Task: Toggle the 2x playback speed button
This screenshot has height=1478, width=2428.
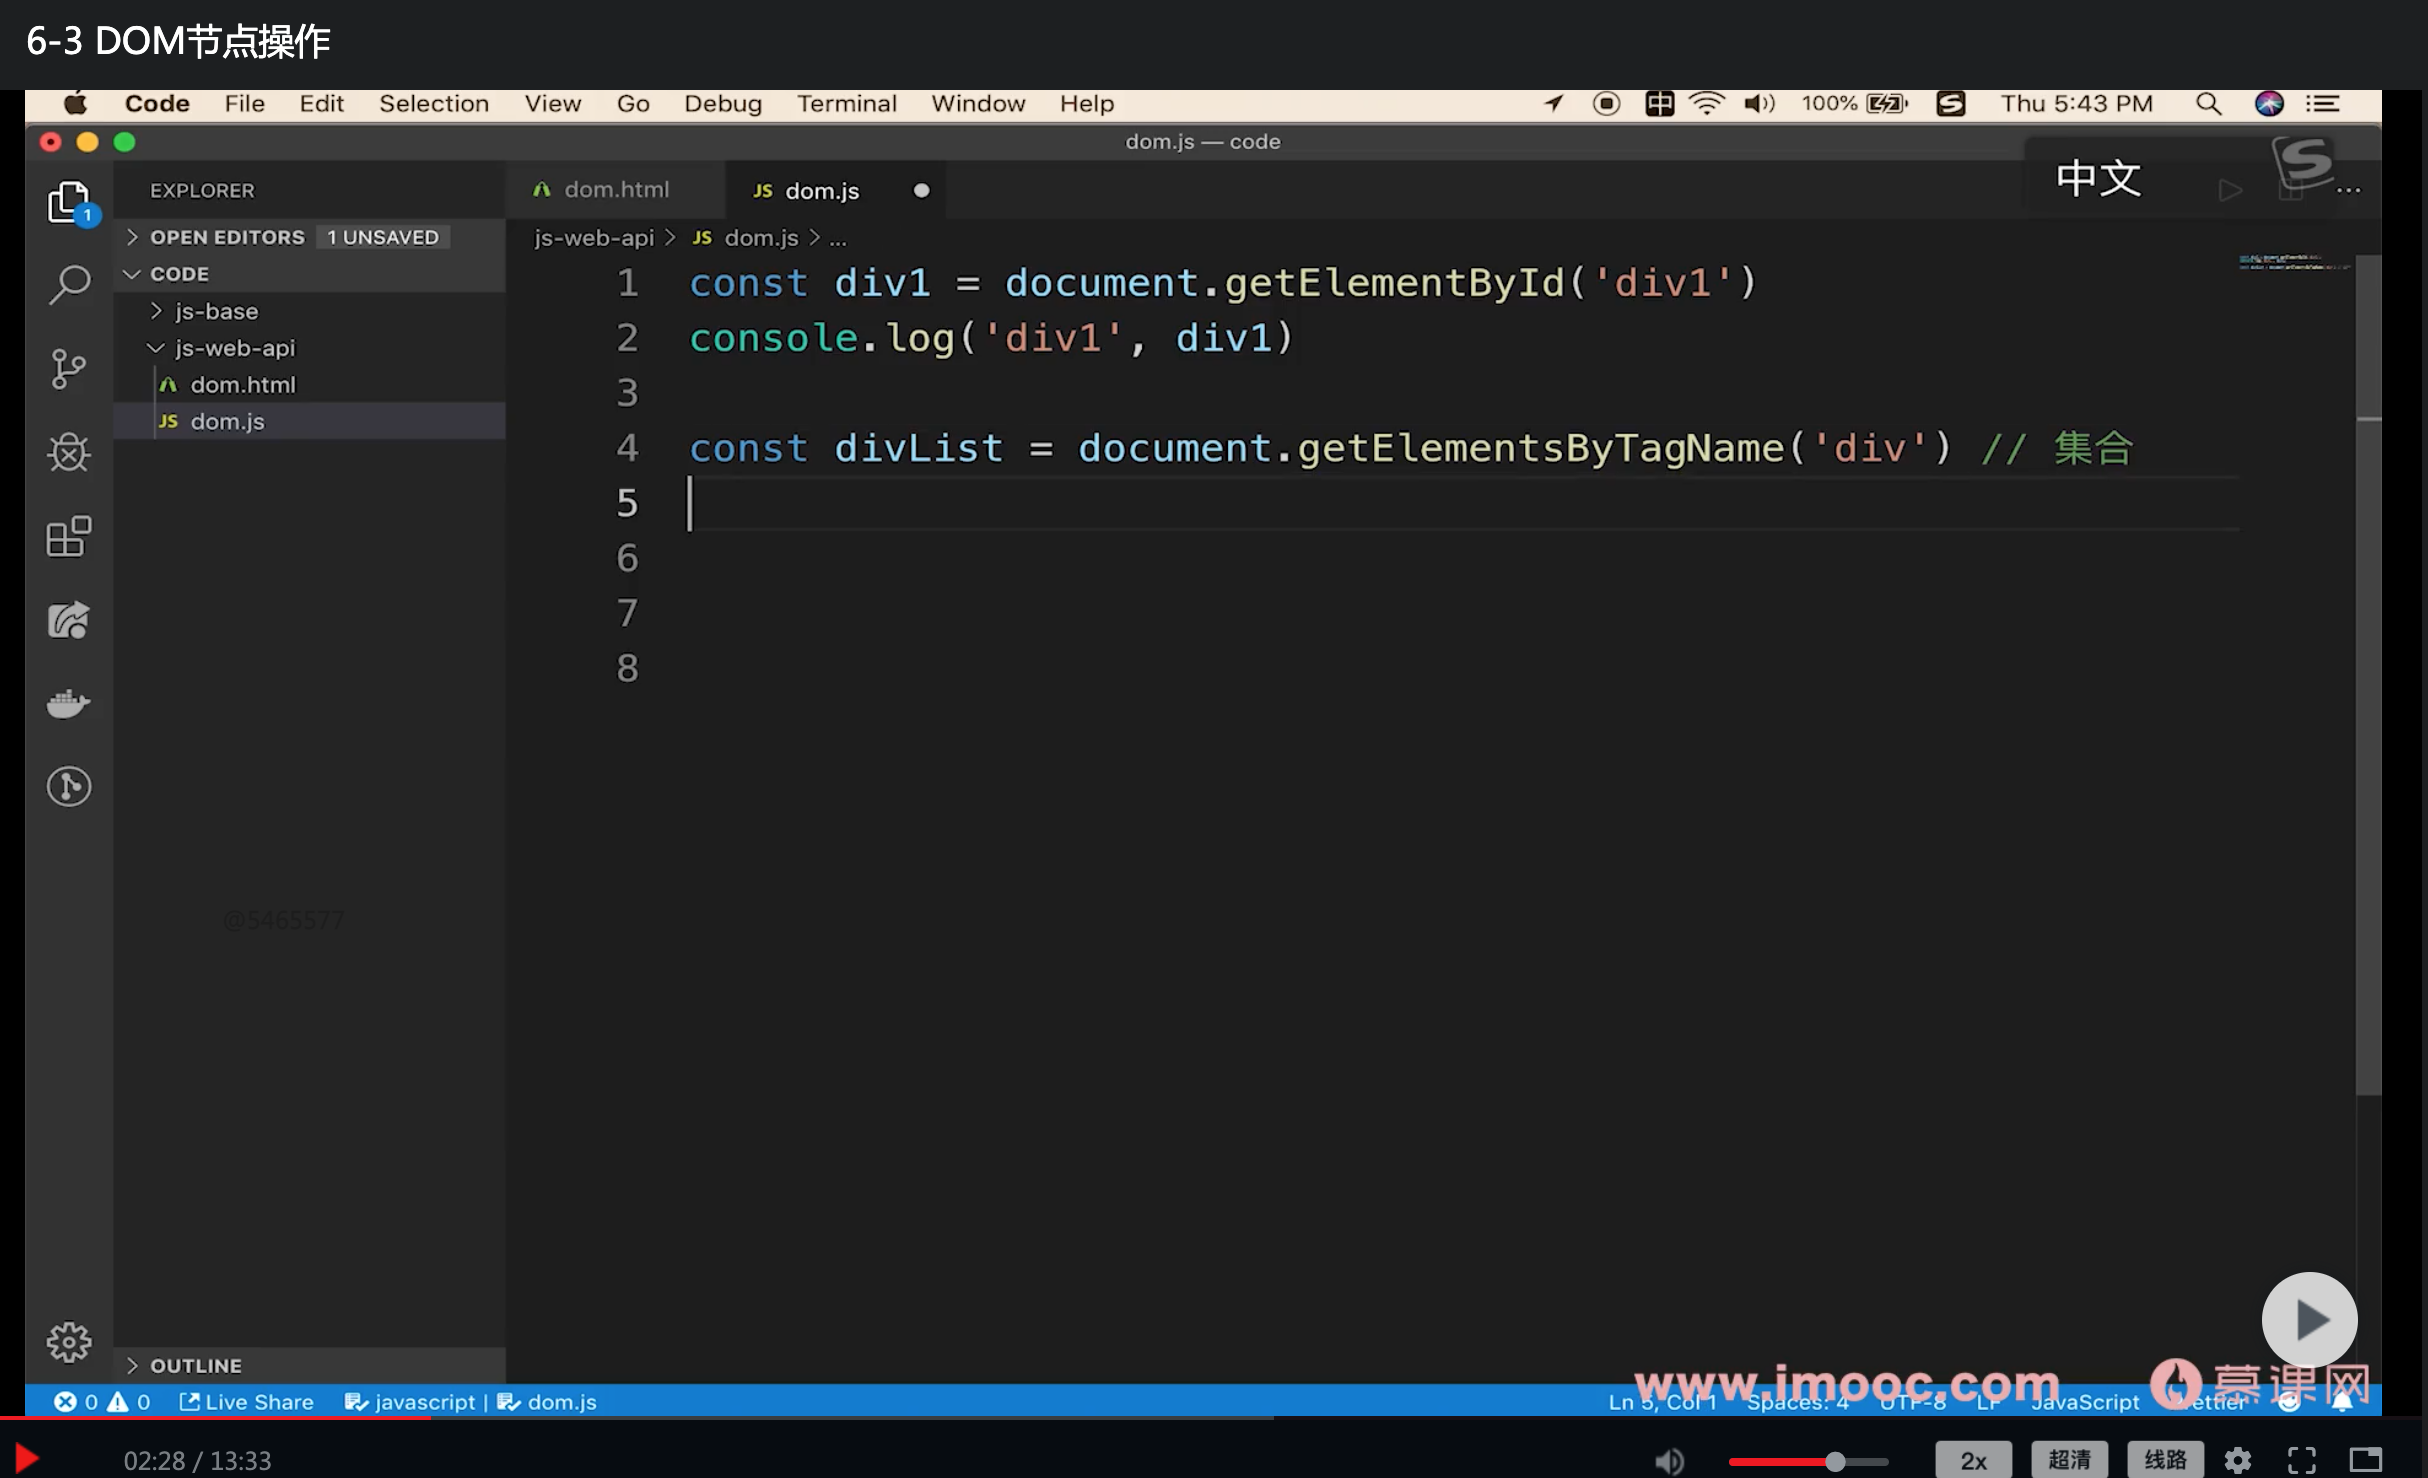Action: [x=1972, y=1461]
